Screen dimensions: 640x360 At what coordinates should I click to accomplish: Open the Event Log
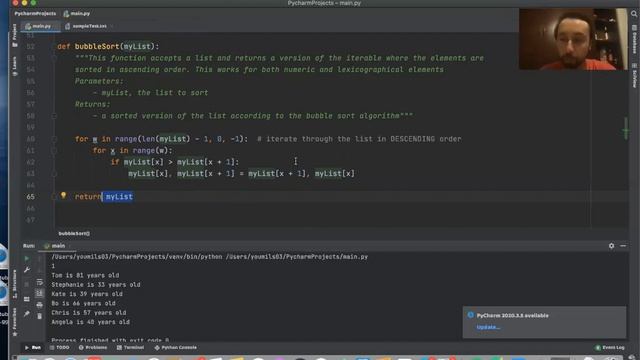pyautogui.click(x=610, y=347)
